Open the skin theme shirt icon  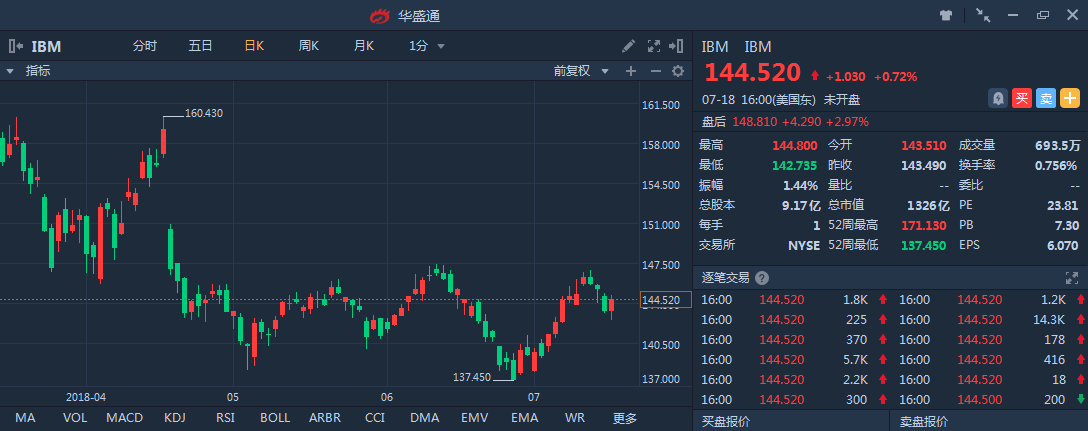pyautogui.click(x=945, y=15)
